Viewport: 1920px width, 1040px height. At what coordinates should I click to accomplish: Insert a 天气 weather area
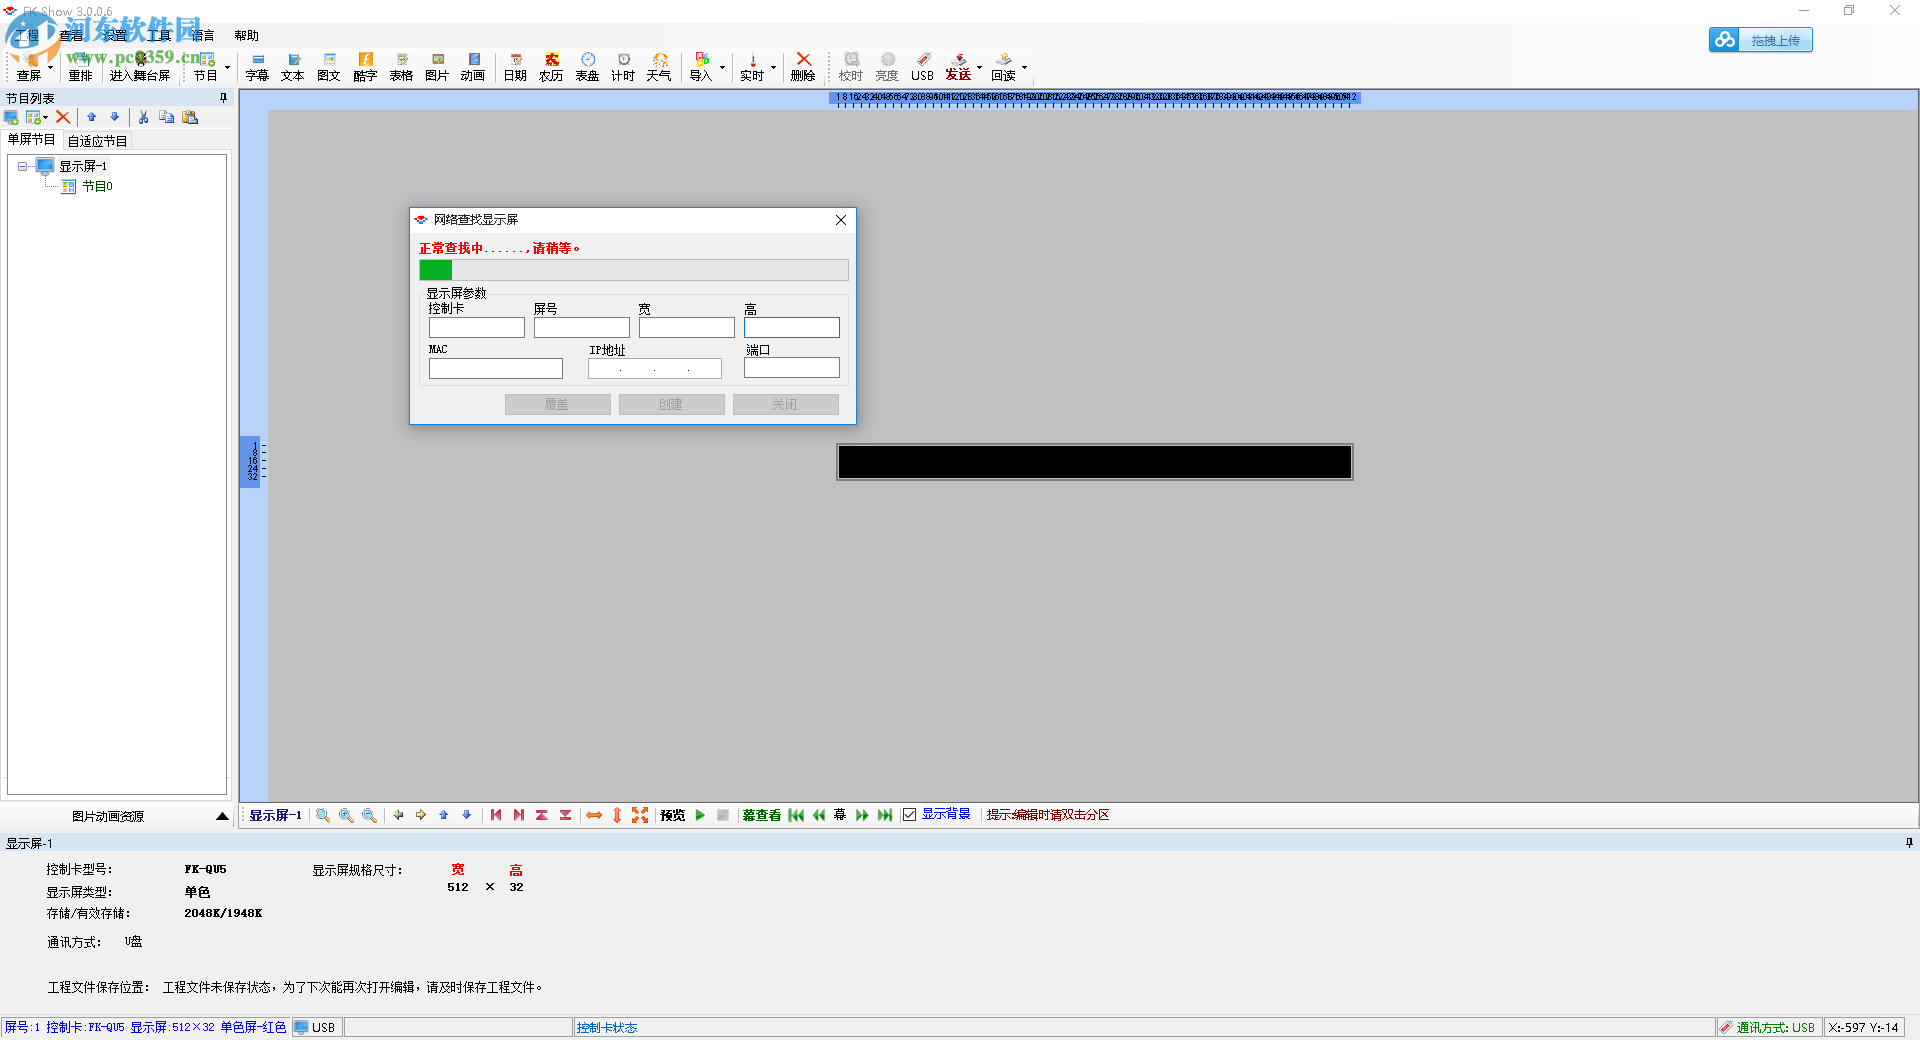(659, 67)
